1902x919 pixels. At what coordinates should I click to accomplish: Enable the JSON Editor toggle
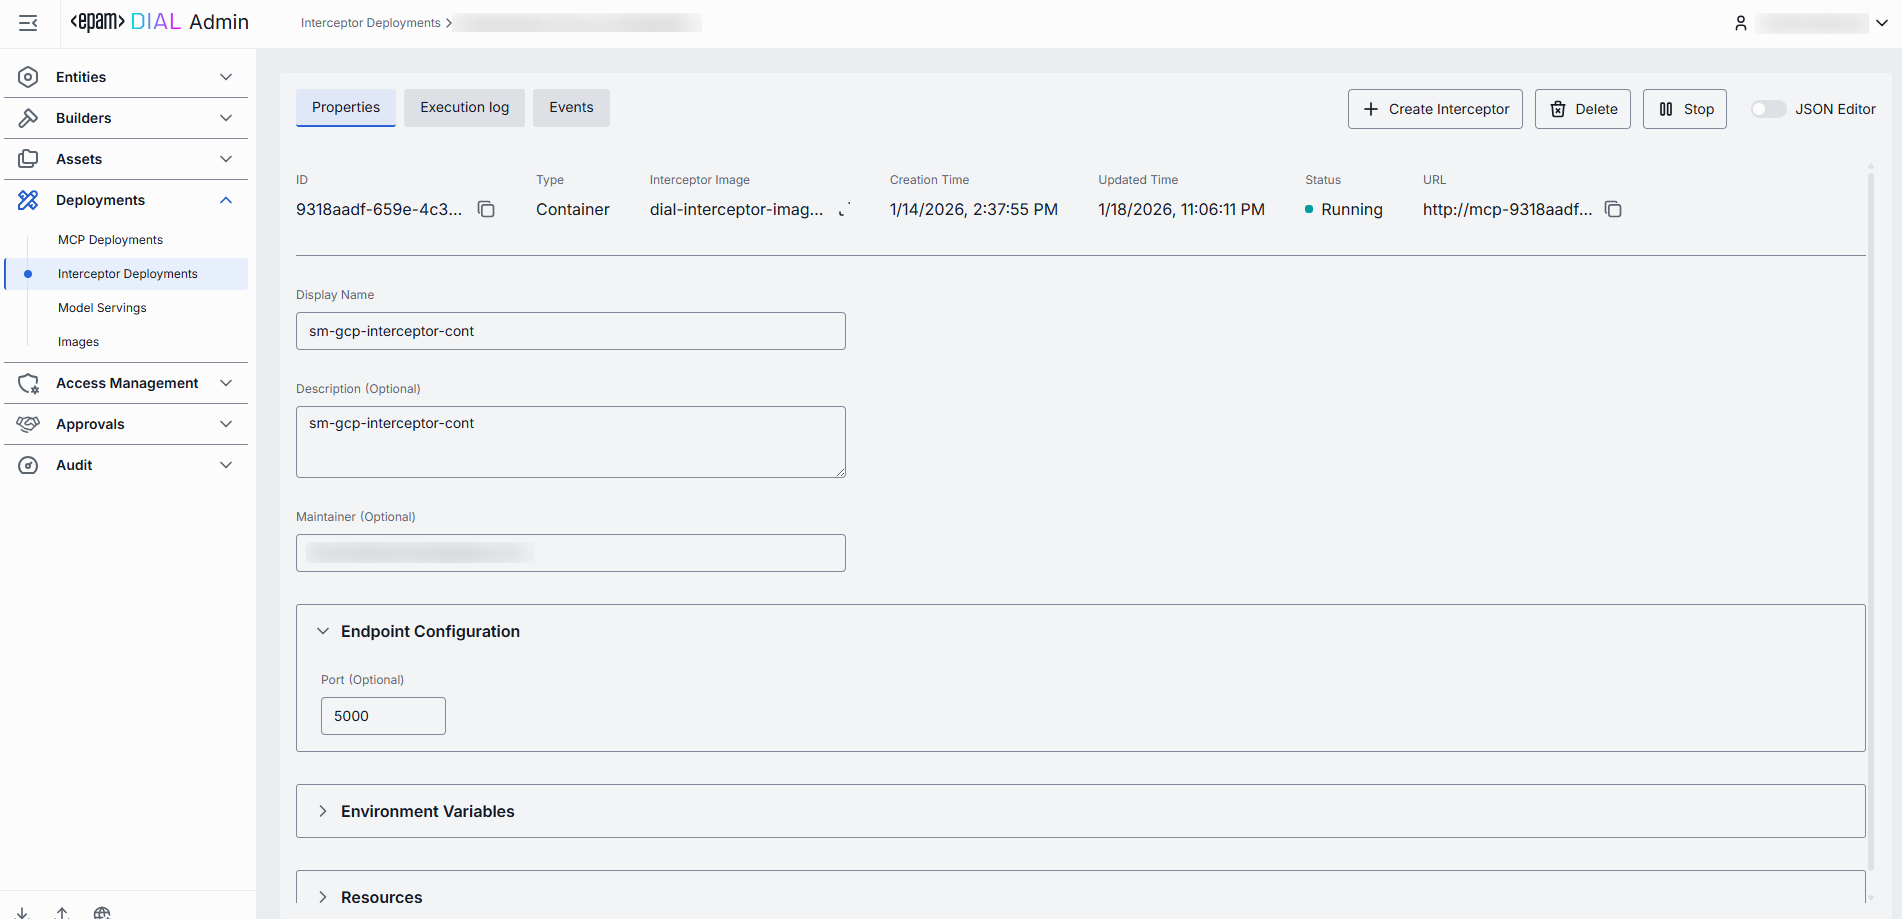pyautogui.click(x=1768, y=109)
